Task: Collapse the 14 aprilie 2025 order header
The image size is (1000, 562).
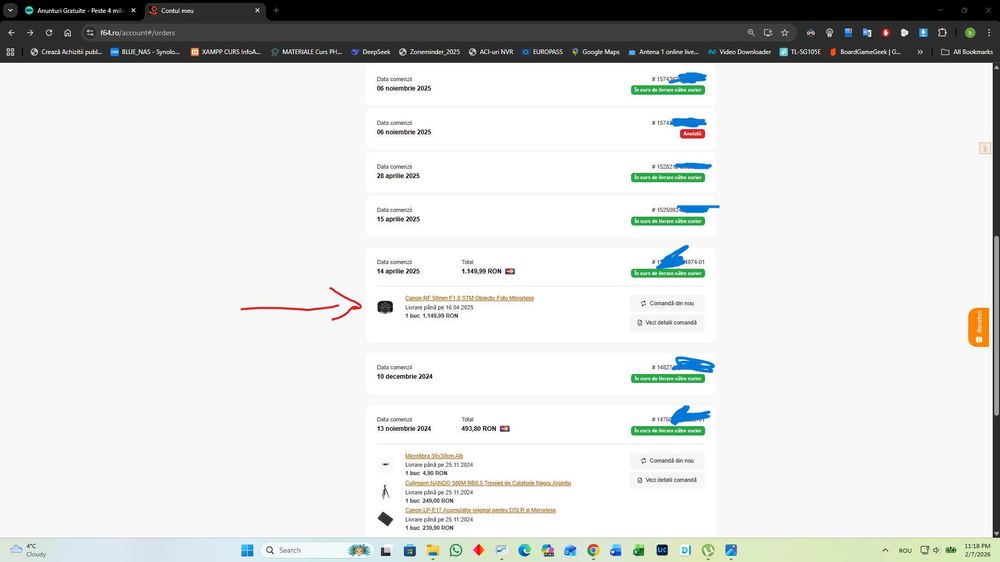Action: (x=540, y=267)
